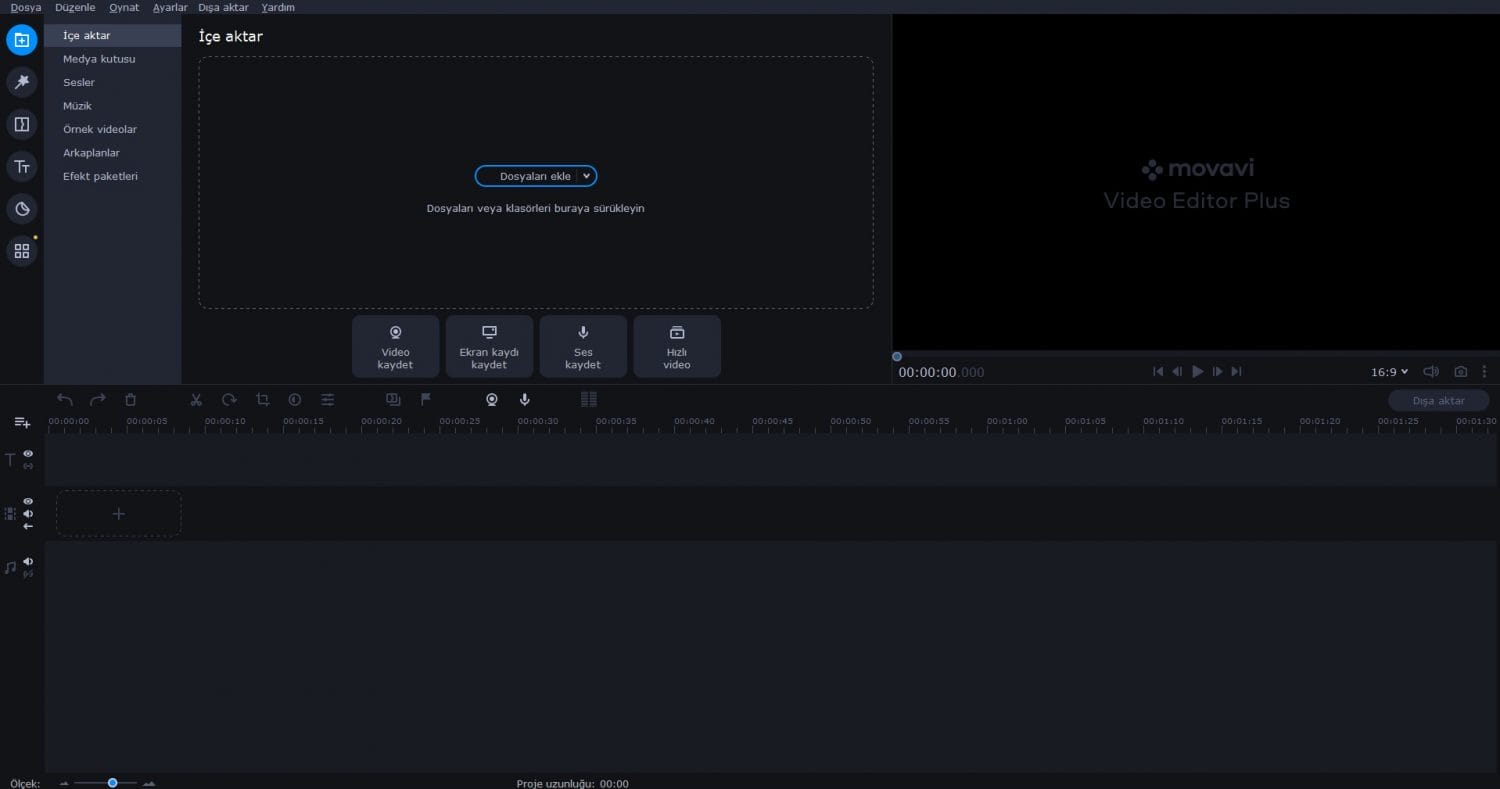This screenshot has height=789, width=1500.
Task: Mute the audio track with the music note
Action: [x=28, y=562]
